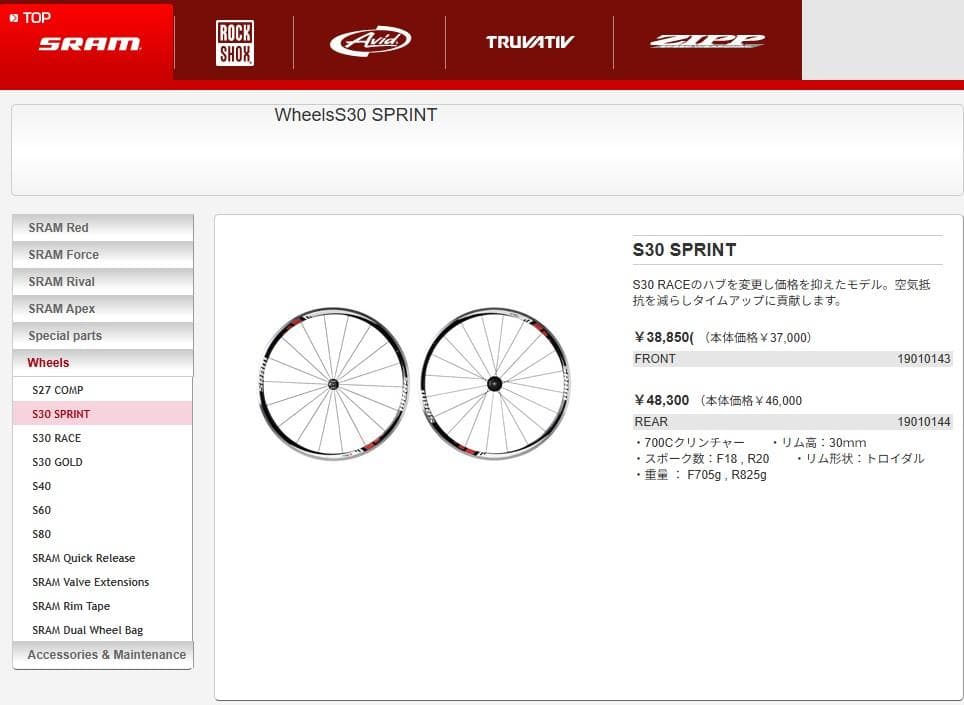
Task: Click the REAR label row
Action: click(792, 422)
